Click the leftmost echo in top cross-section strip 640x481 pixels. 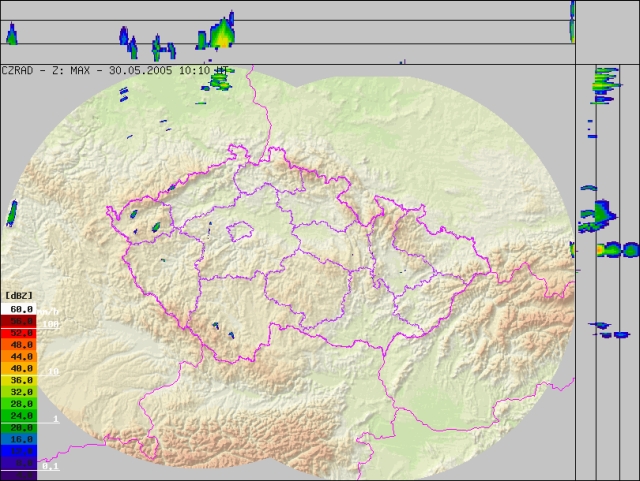12,36
